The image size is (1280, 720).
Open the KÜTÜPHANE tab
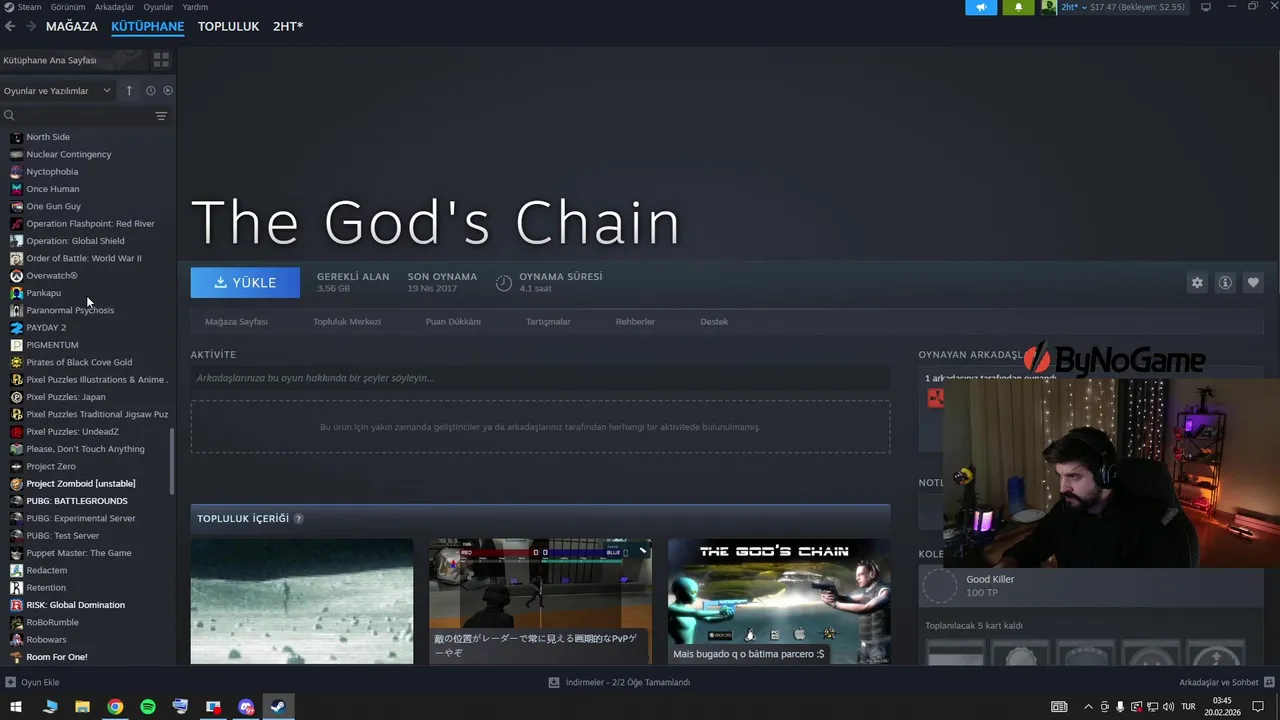coord(148,26)
